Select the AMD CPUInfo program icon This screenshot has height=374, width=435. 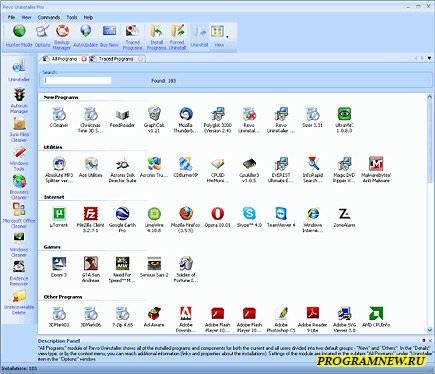[376, 317]
